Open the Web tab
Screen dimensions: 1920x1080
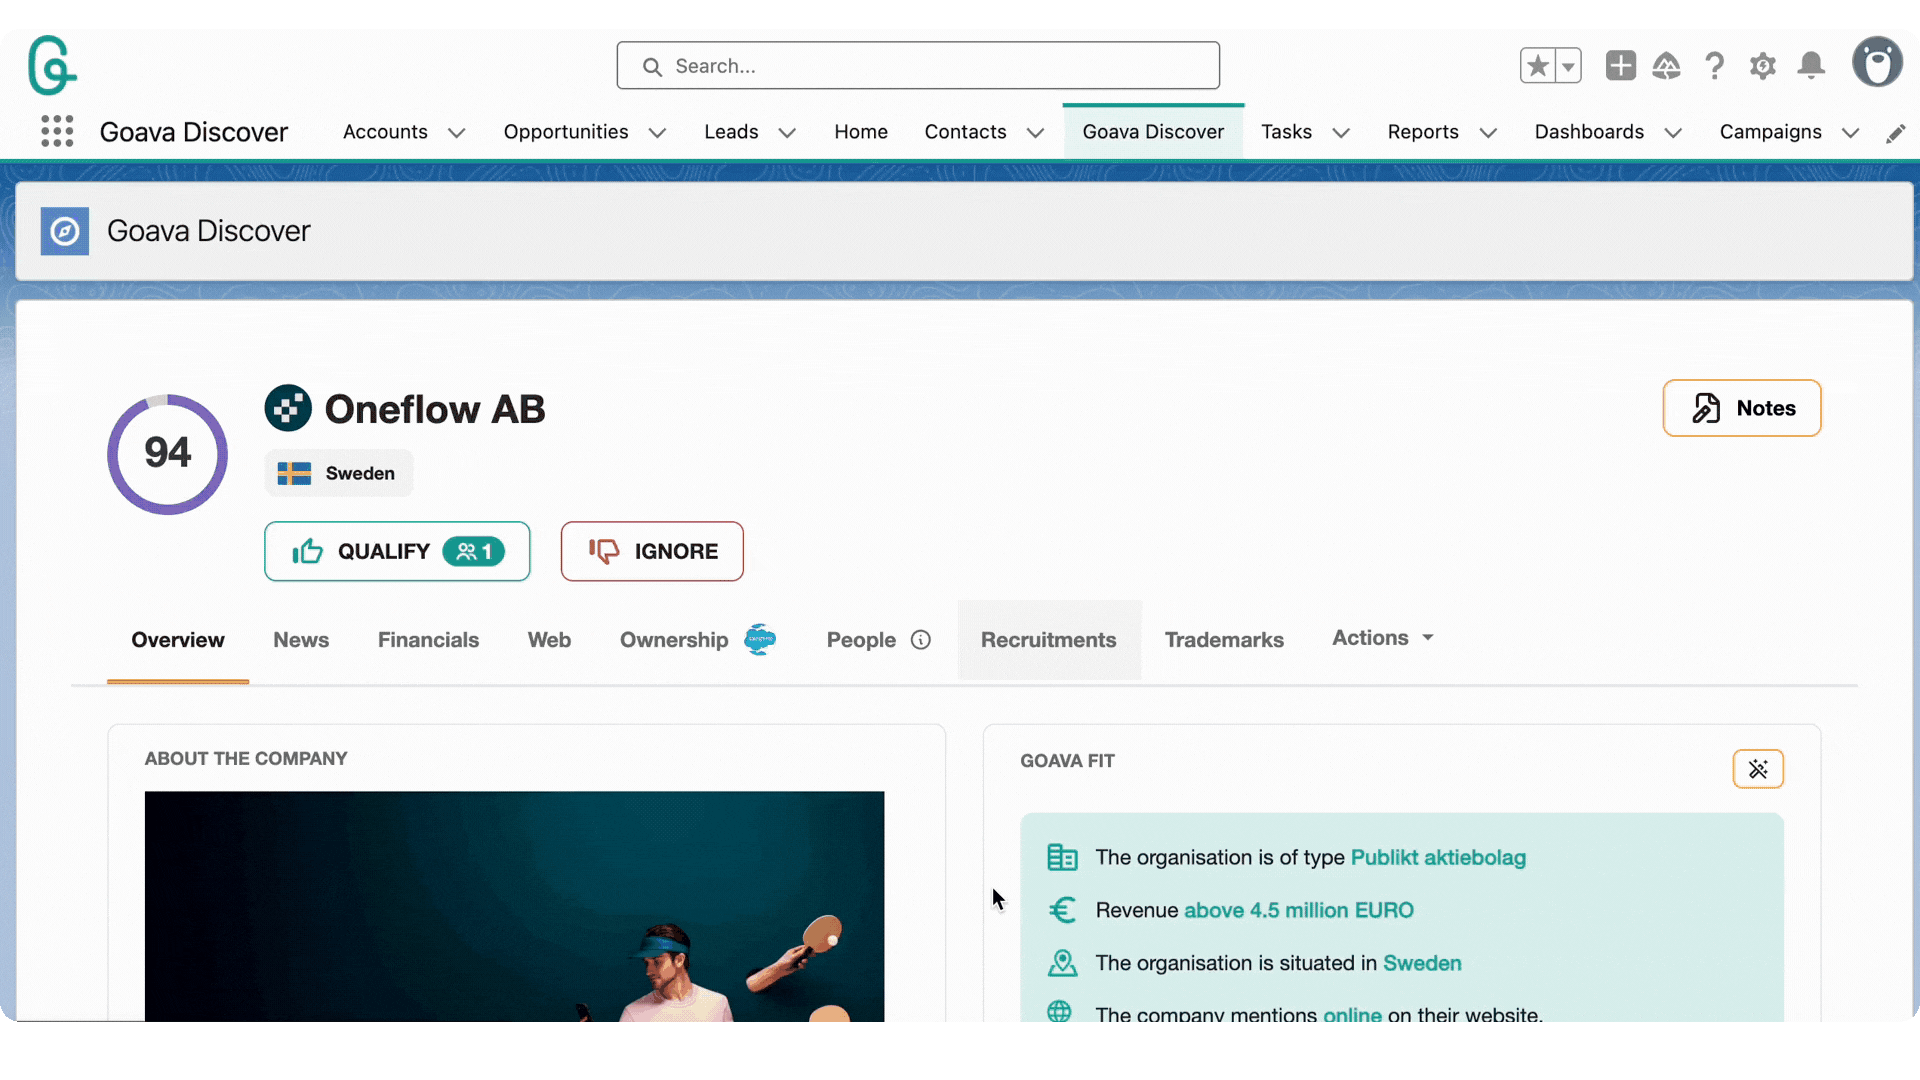point(549,640)
